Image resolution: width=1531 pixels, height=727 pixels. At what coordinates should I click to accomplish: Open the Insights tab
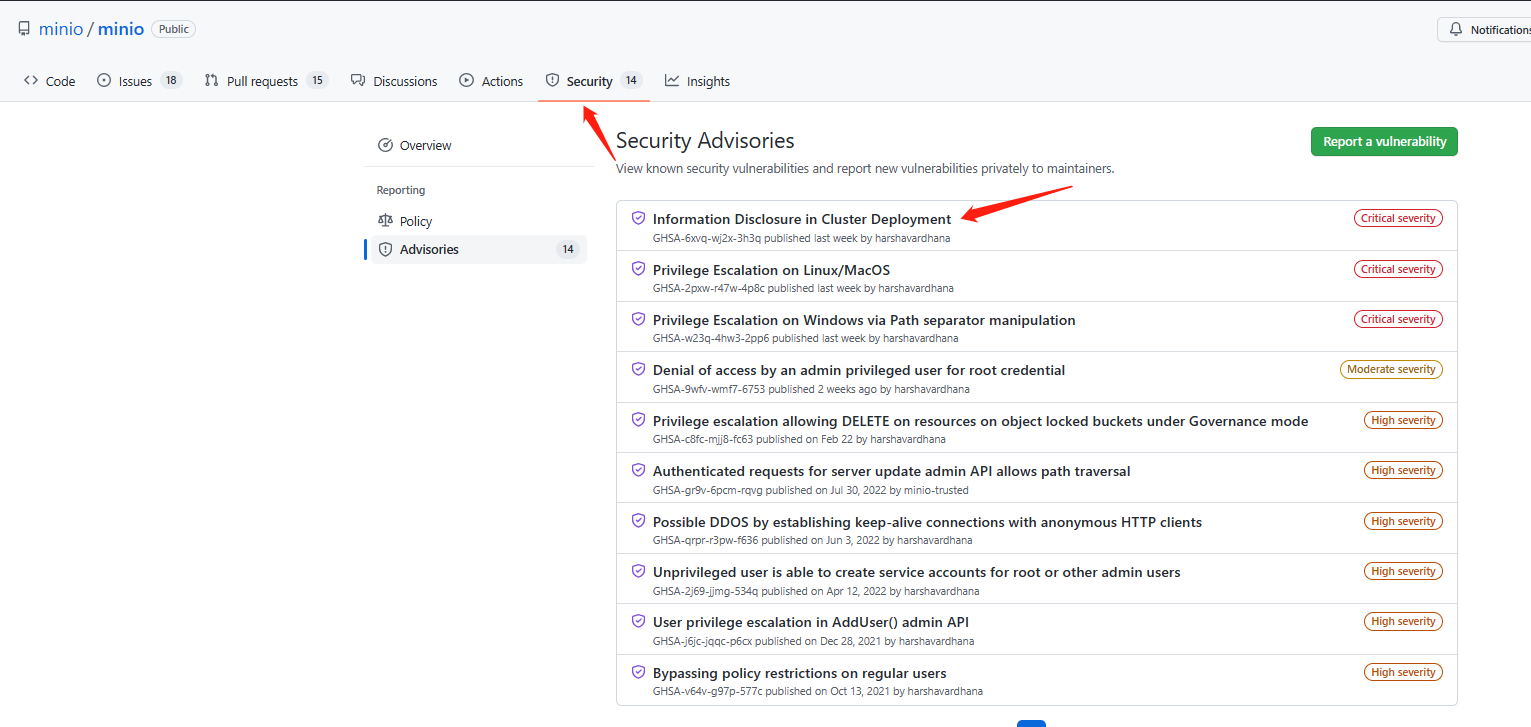(698, 81)
